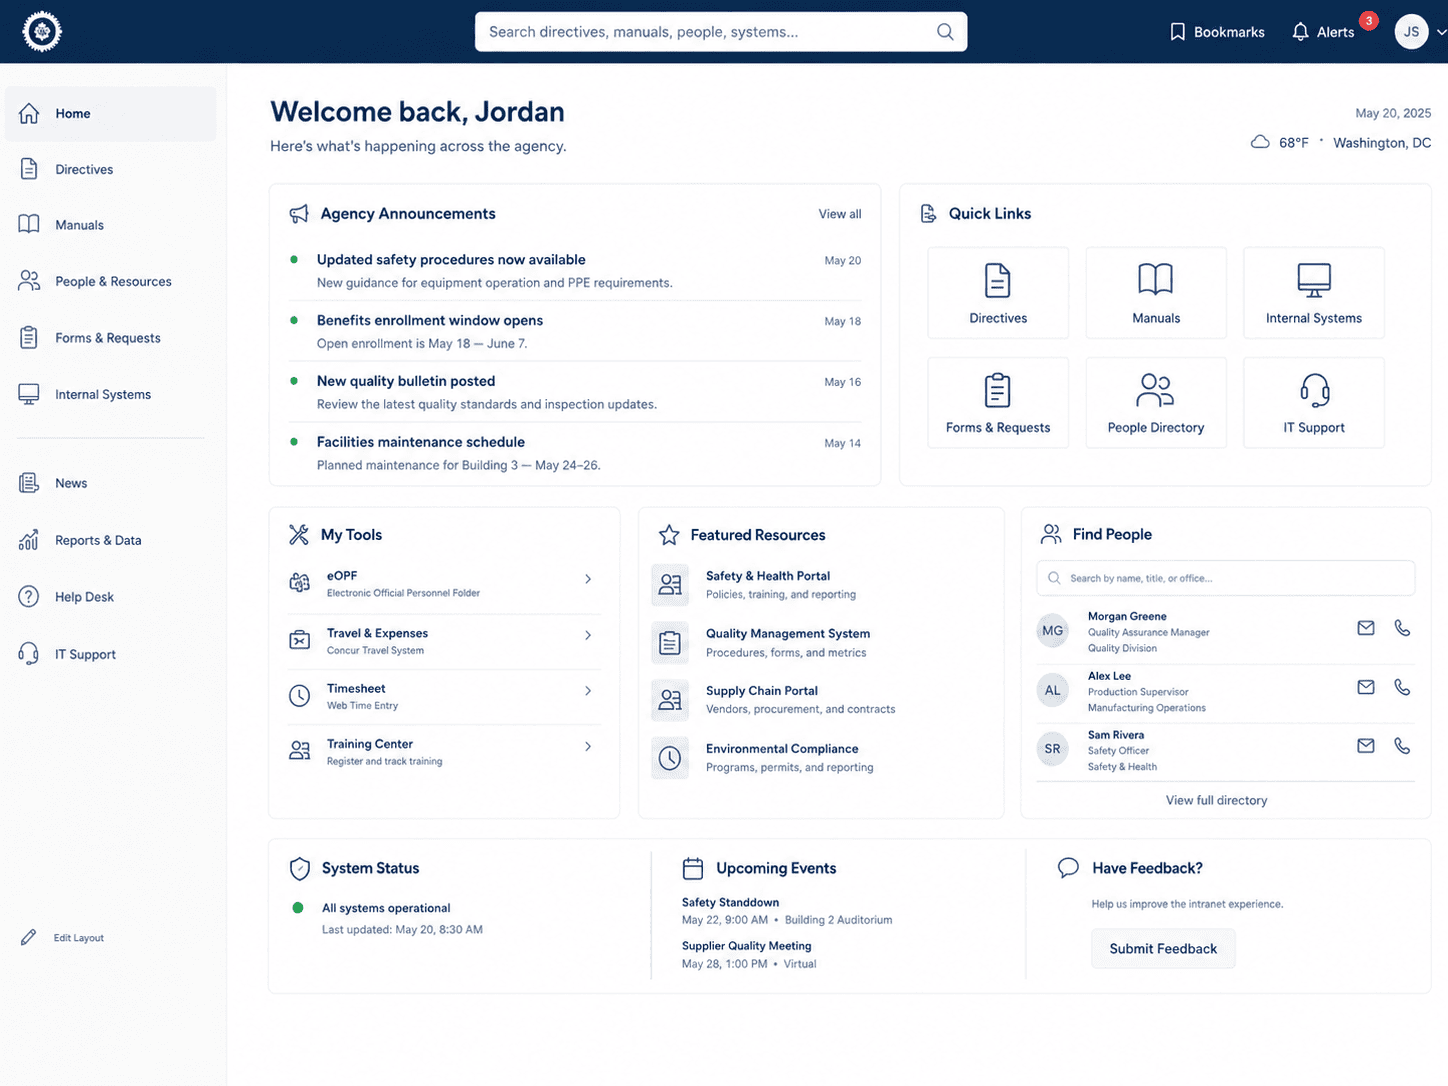The height and width of the screenshot is (1086, 1448).
Task: Call Sam Rivera
Action: (x=1402, y=746)
